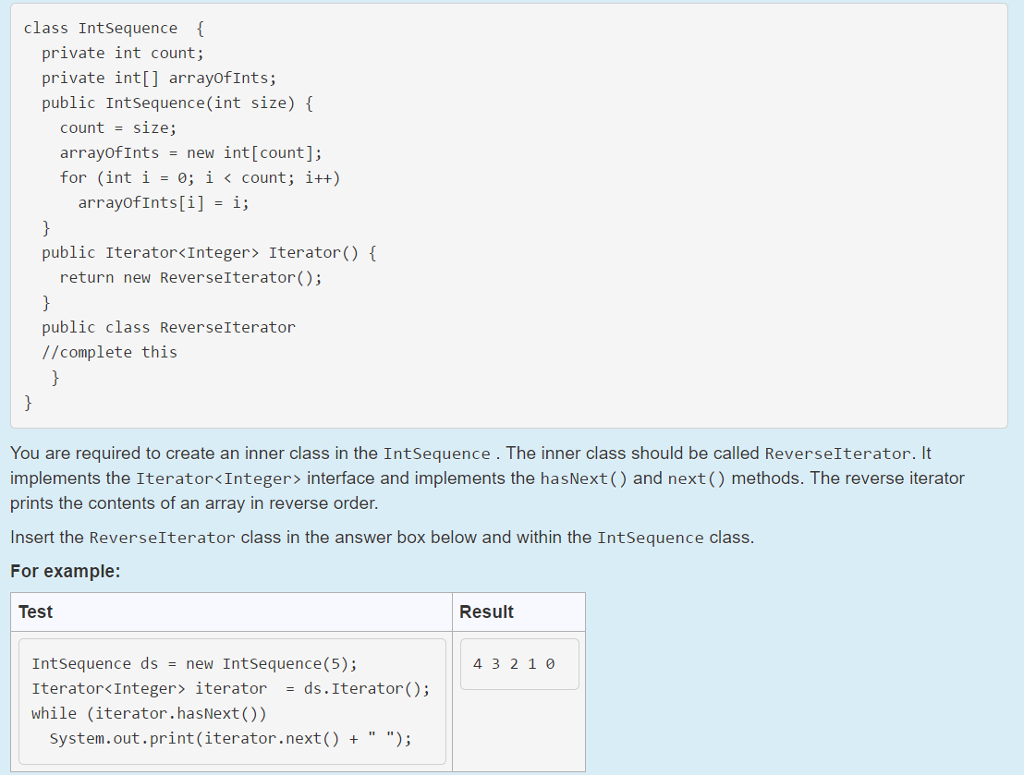Click the 'new int[count]' assignment line
This screenshot has height=775, width=1024.
pyautogui.click(x=190, y=153)
